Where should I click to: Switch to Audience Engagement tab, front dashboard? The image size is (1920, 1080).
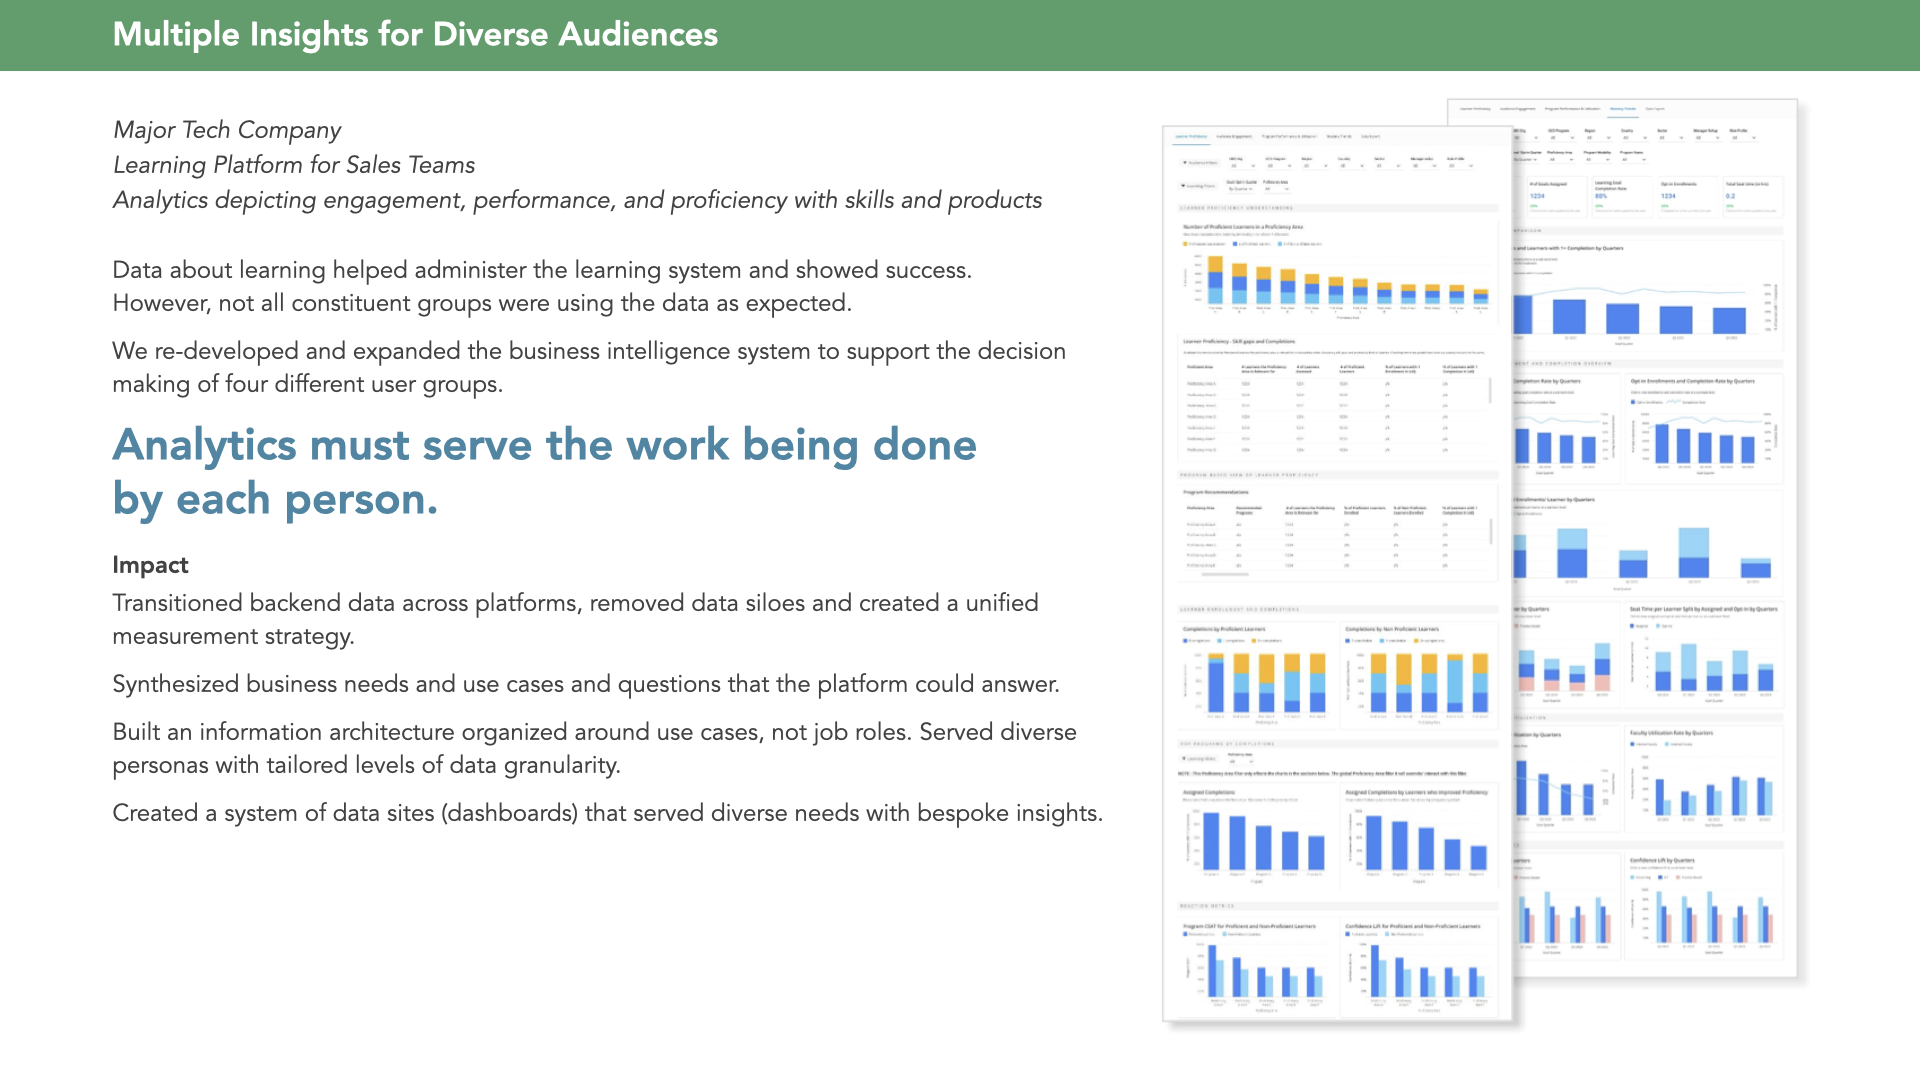(x=1234, y=137)
